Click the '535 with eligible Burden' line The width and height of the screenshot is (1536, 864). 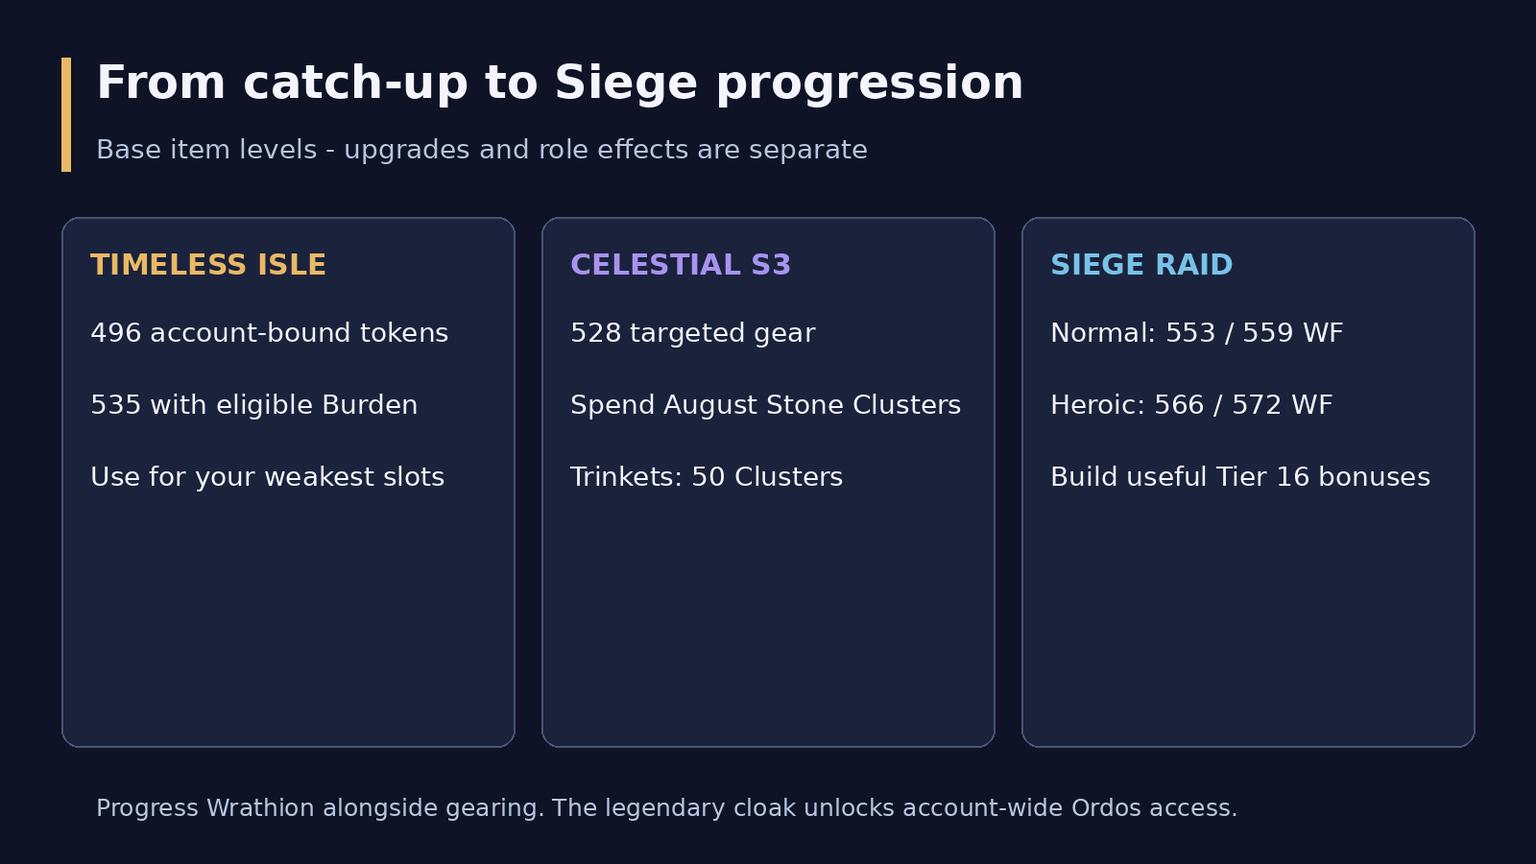point(254,405)
